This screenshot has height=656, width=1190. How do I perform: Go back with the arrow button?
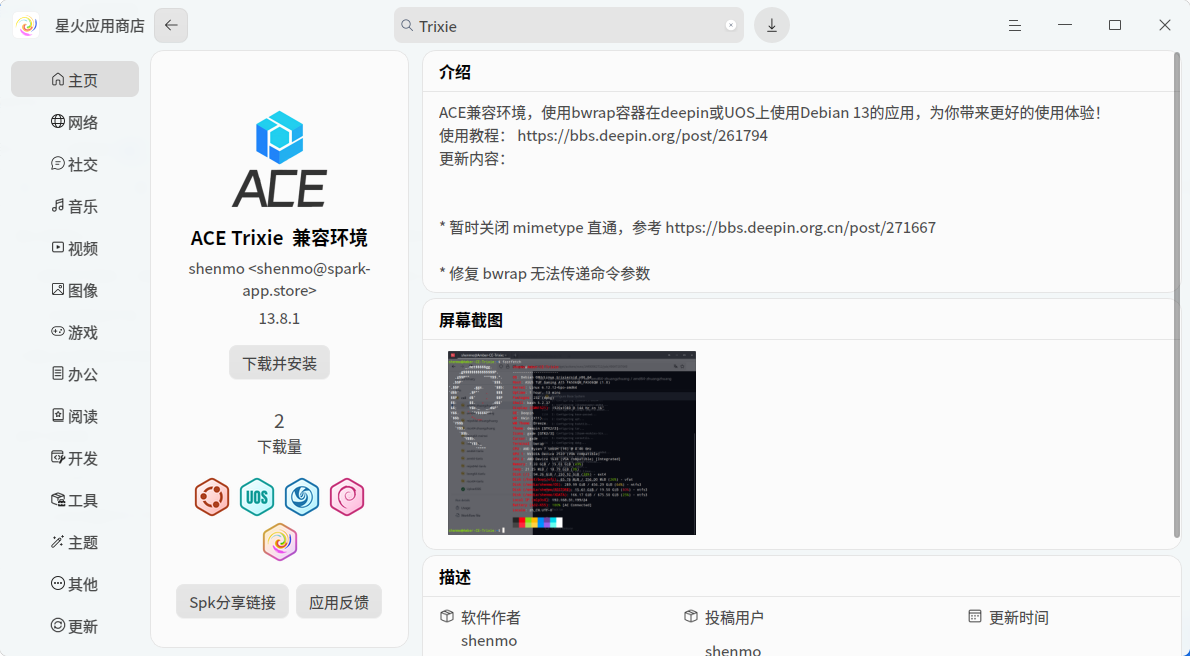[171, 25]
